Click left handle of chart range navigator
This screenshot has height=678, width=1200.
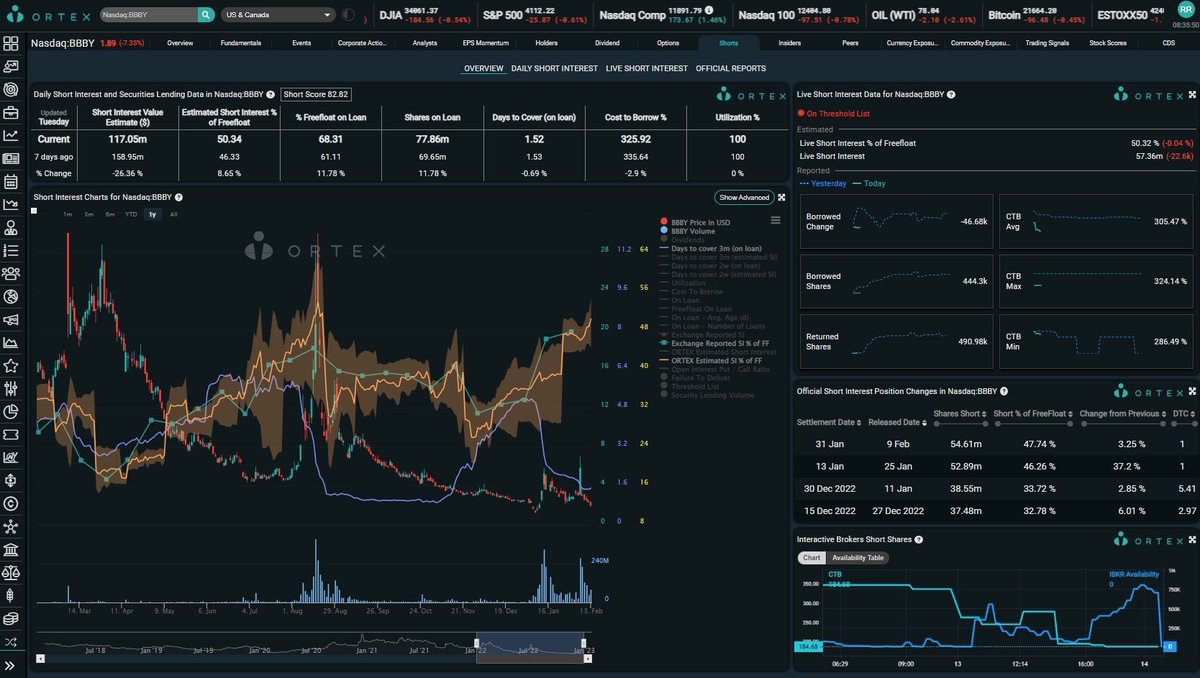coord(477,645)
